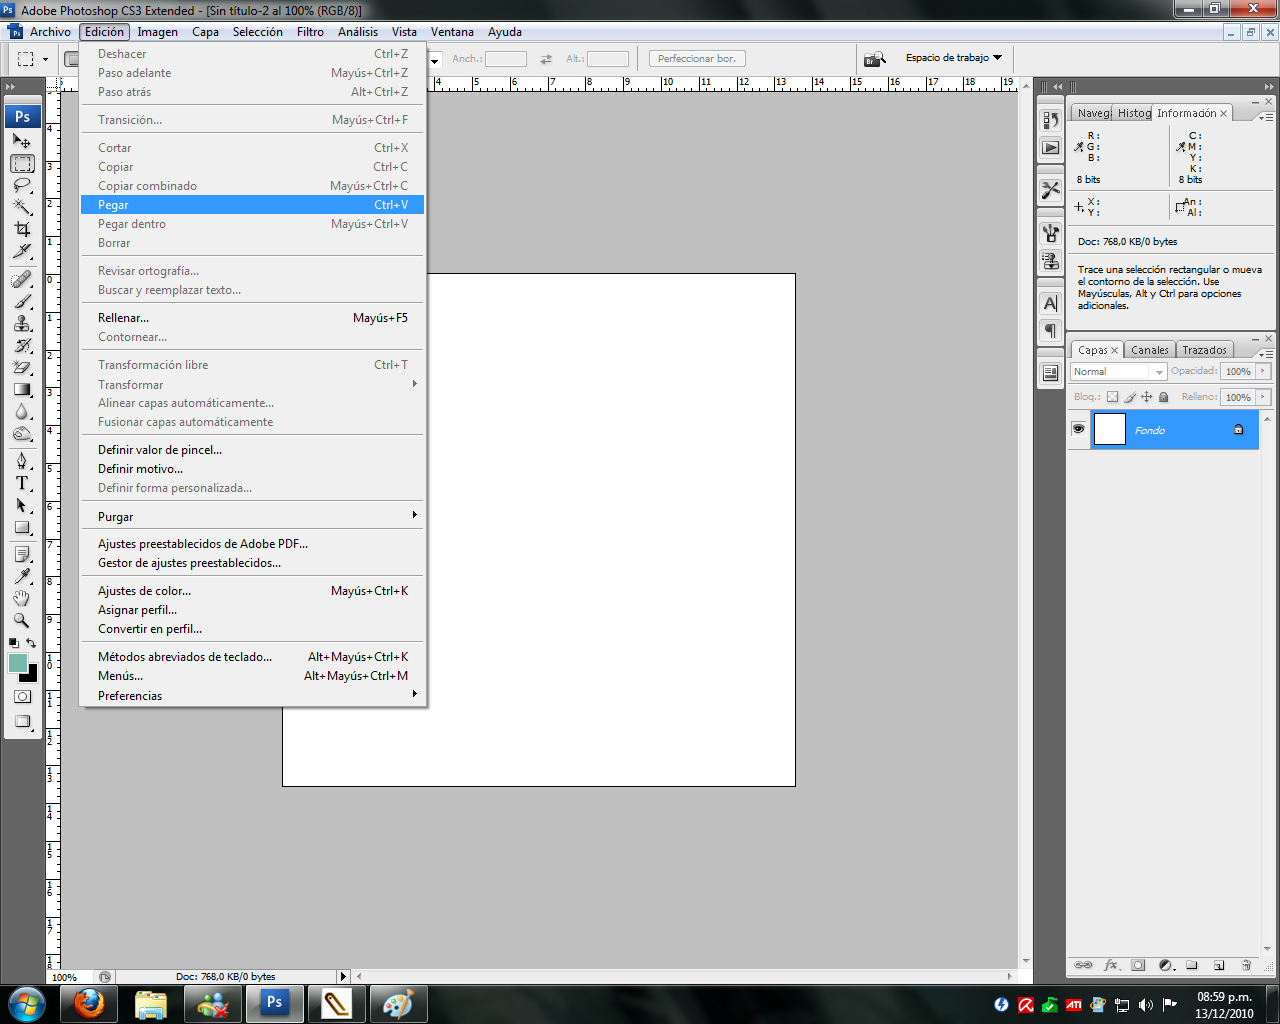
Task: Select the Zoom tool
Action: (x=22, y=620)
